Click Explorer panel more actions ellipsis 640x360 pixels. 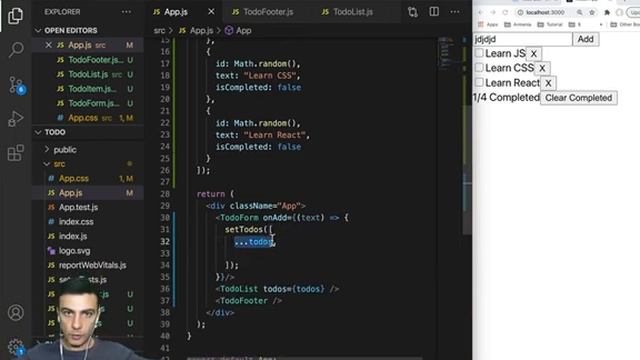click(x=127, y=12)
